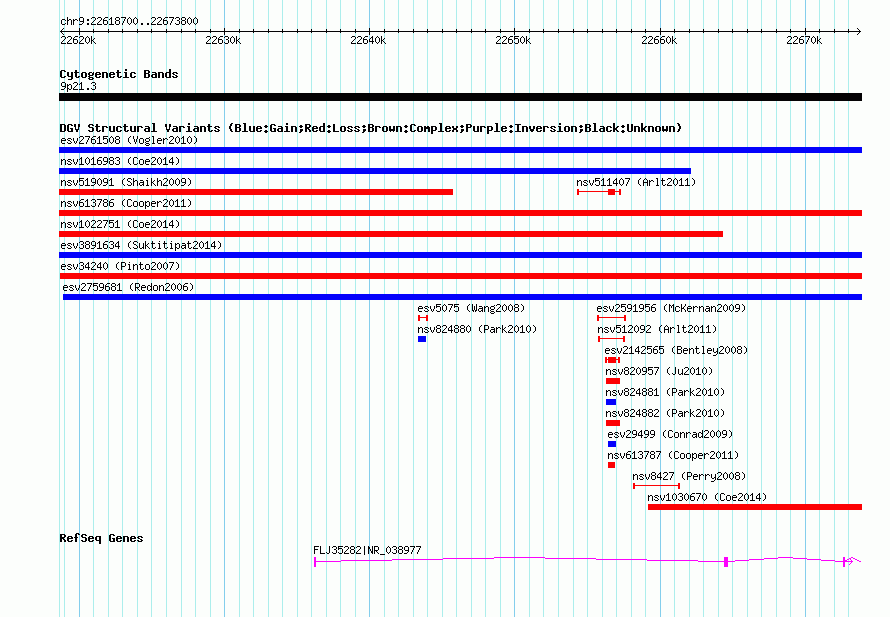This screenshot has height=617, width=890.
Task: Open the nsv1016983 (Coe2014) variant label
Action: [120, 161]
